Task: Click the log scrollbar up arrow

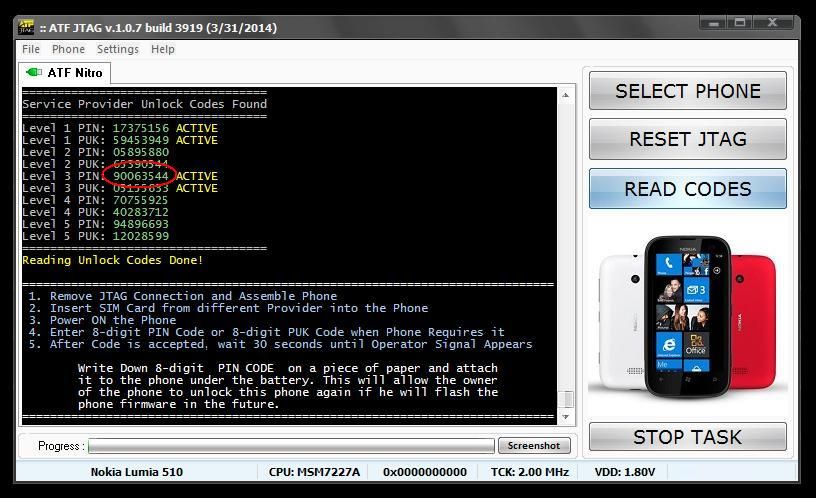Action: [x=566, y=95]
